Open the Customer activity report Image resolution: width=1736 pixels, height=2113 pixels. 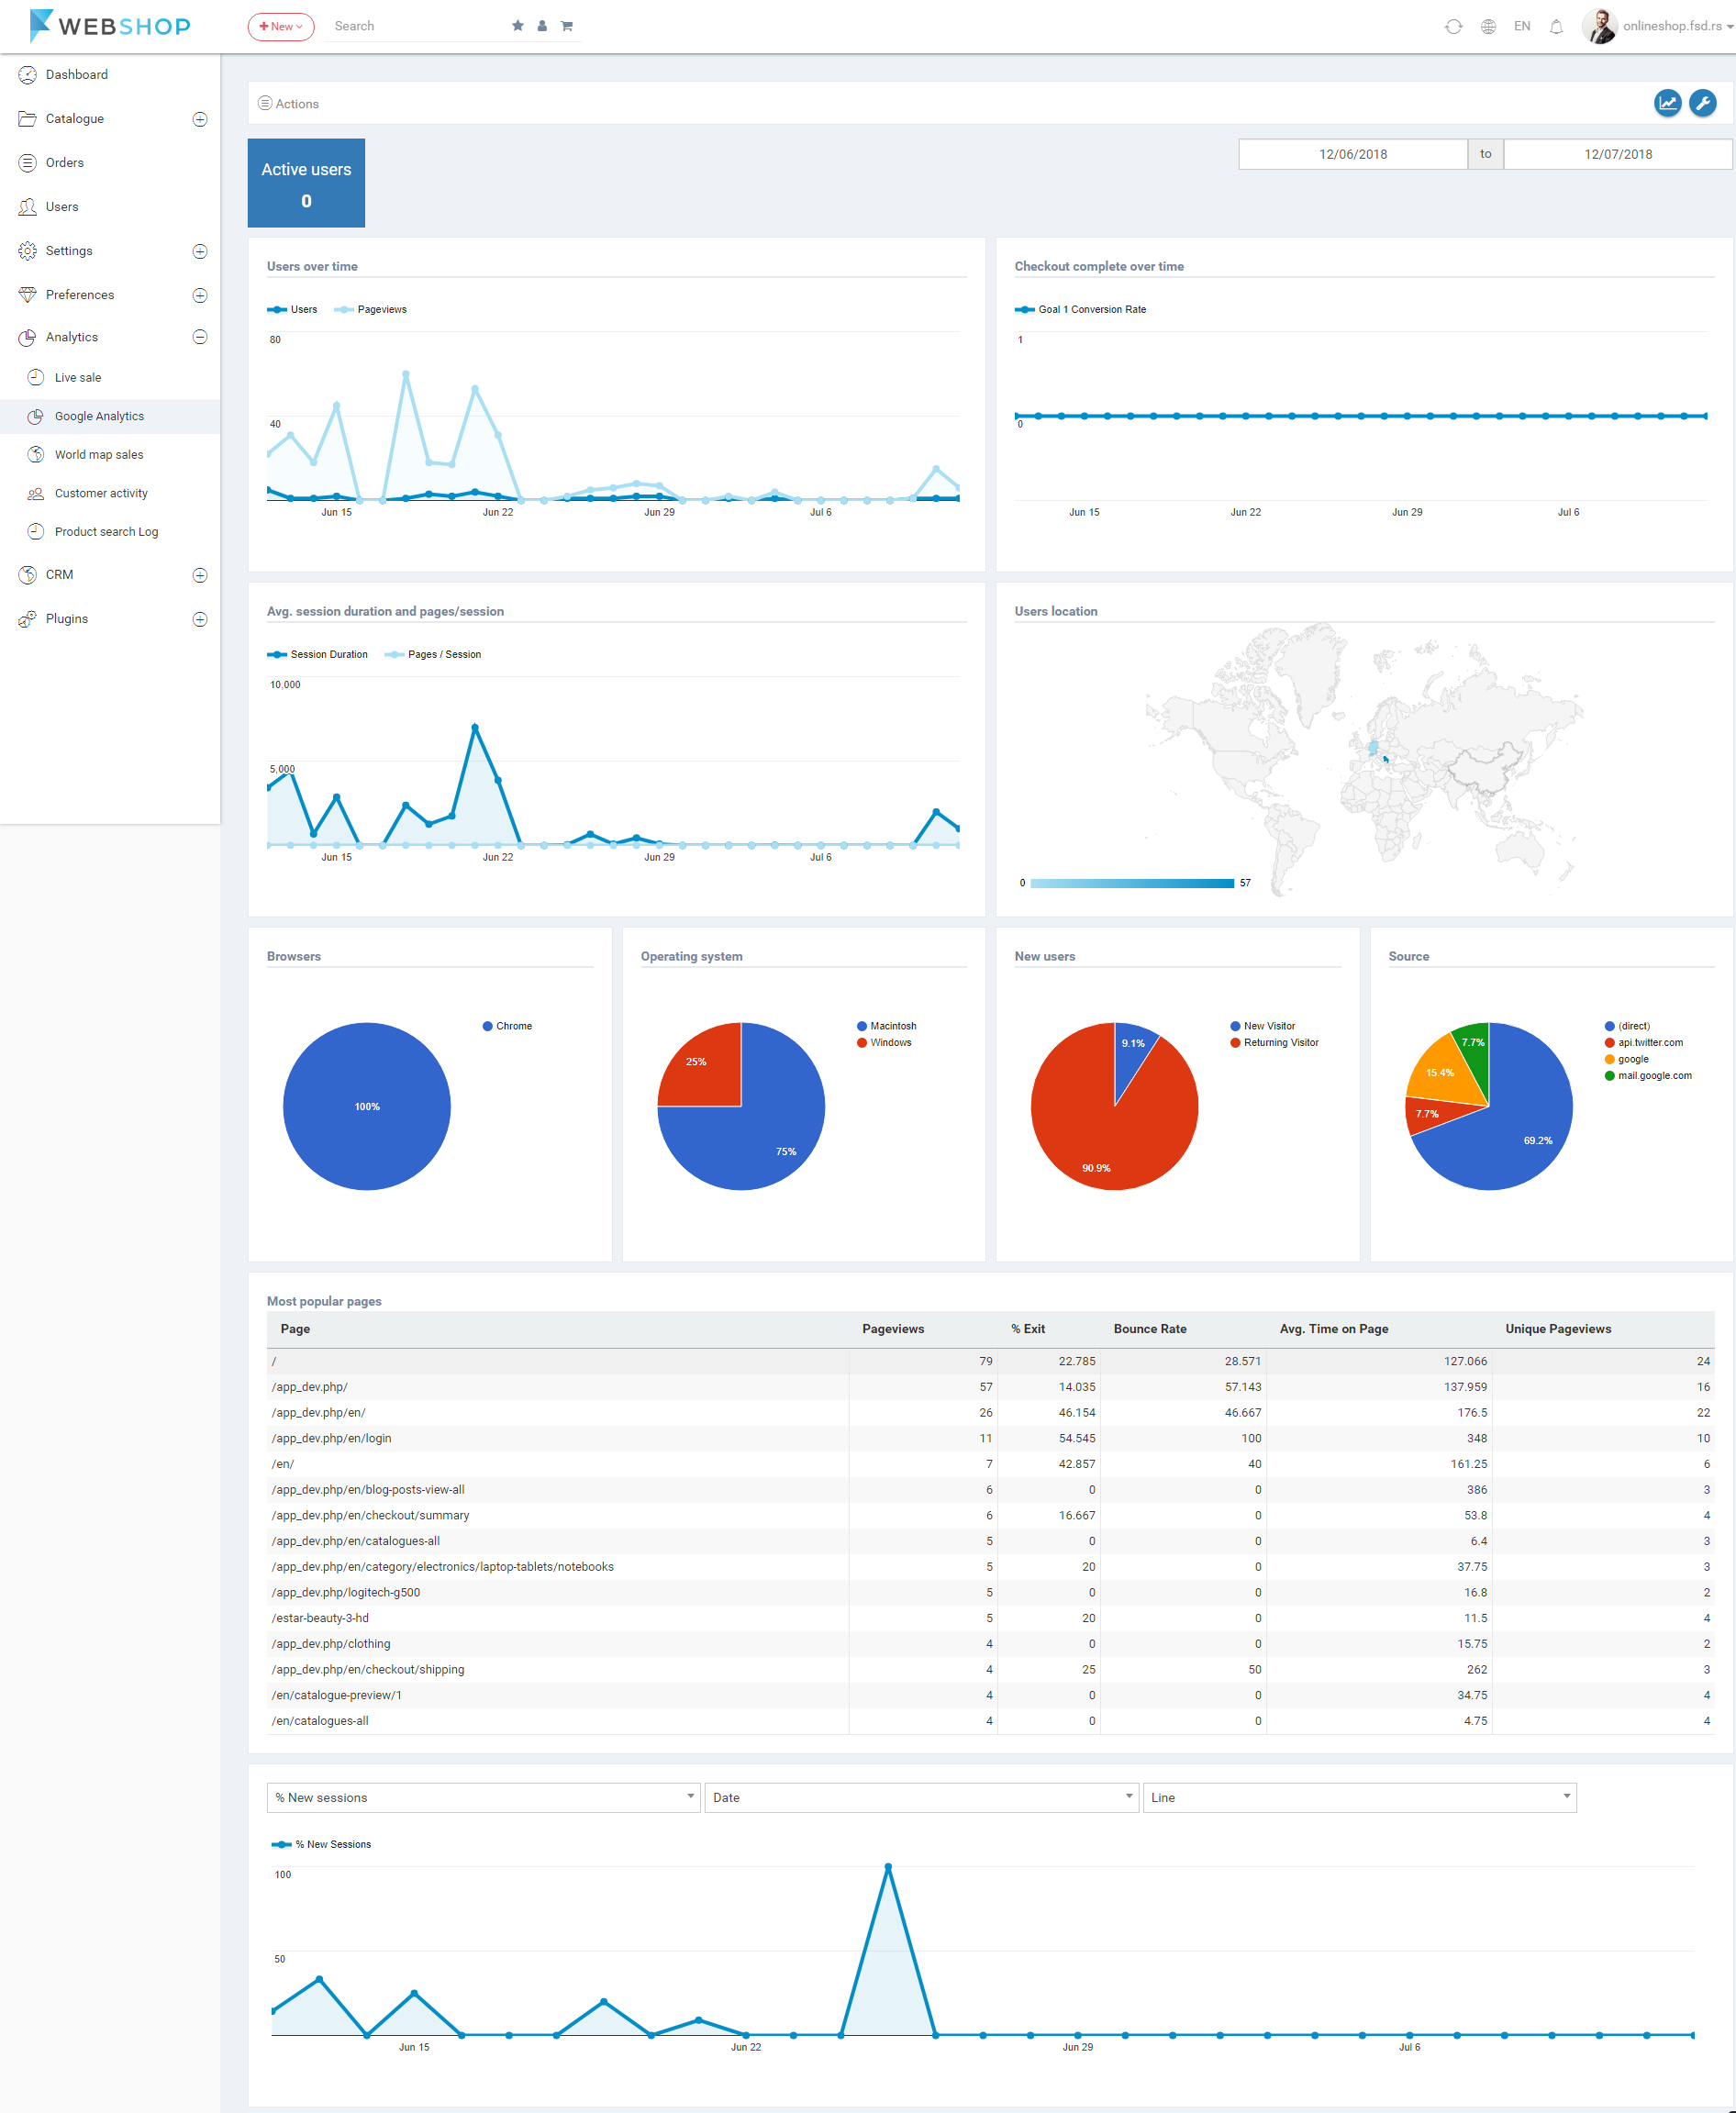101,492
